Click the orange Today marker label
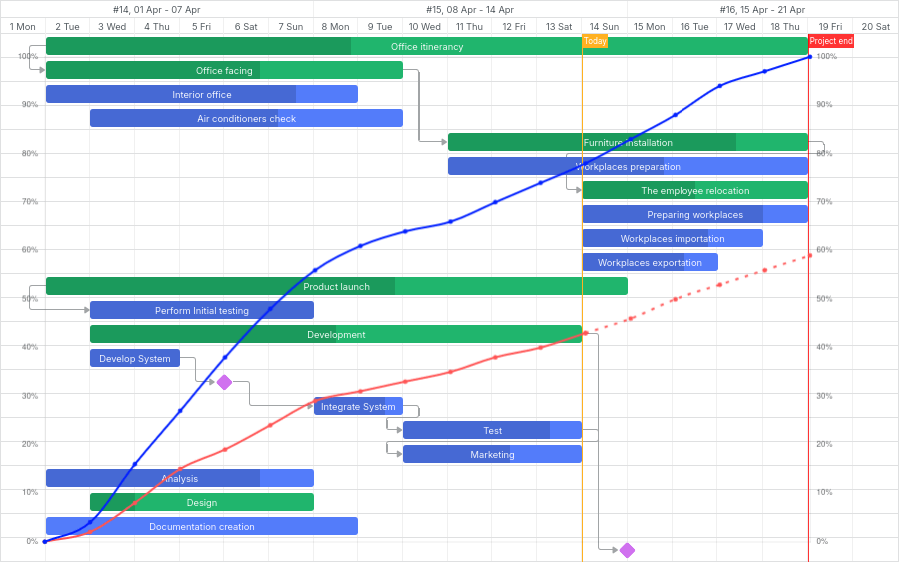Screen dimensions: 900x562 coord(594,41)
